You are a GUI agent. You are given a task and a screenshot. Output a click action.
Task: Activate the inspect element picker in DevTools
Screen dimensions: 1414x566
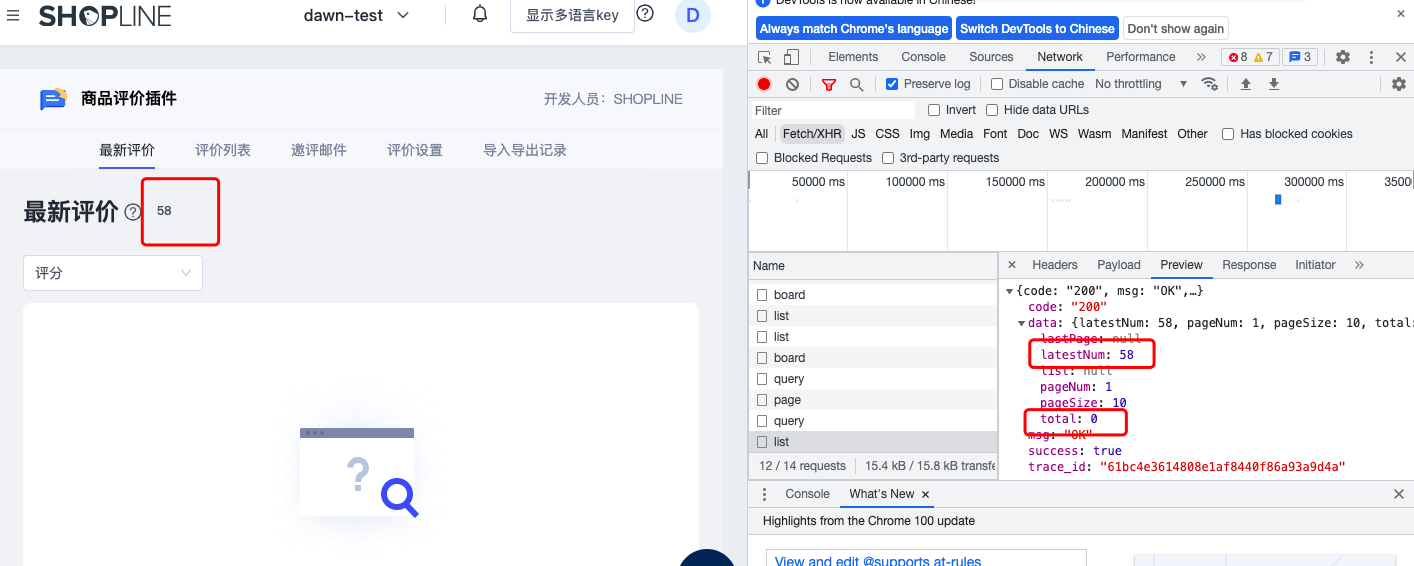(x=765, y=57)
